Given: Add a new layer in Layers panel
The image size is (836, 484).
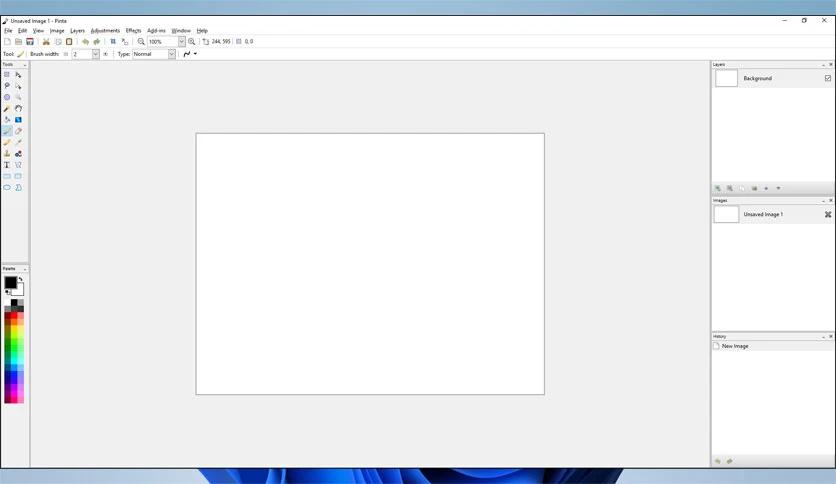Looking at the screenshot, I should 718,188.
